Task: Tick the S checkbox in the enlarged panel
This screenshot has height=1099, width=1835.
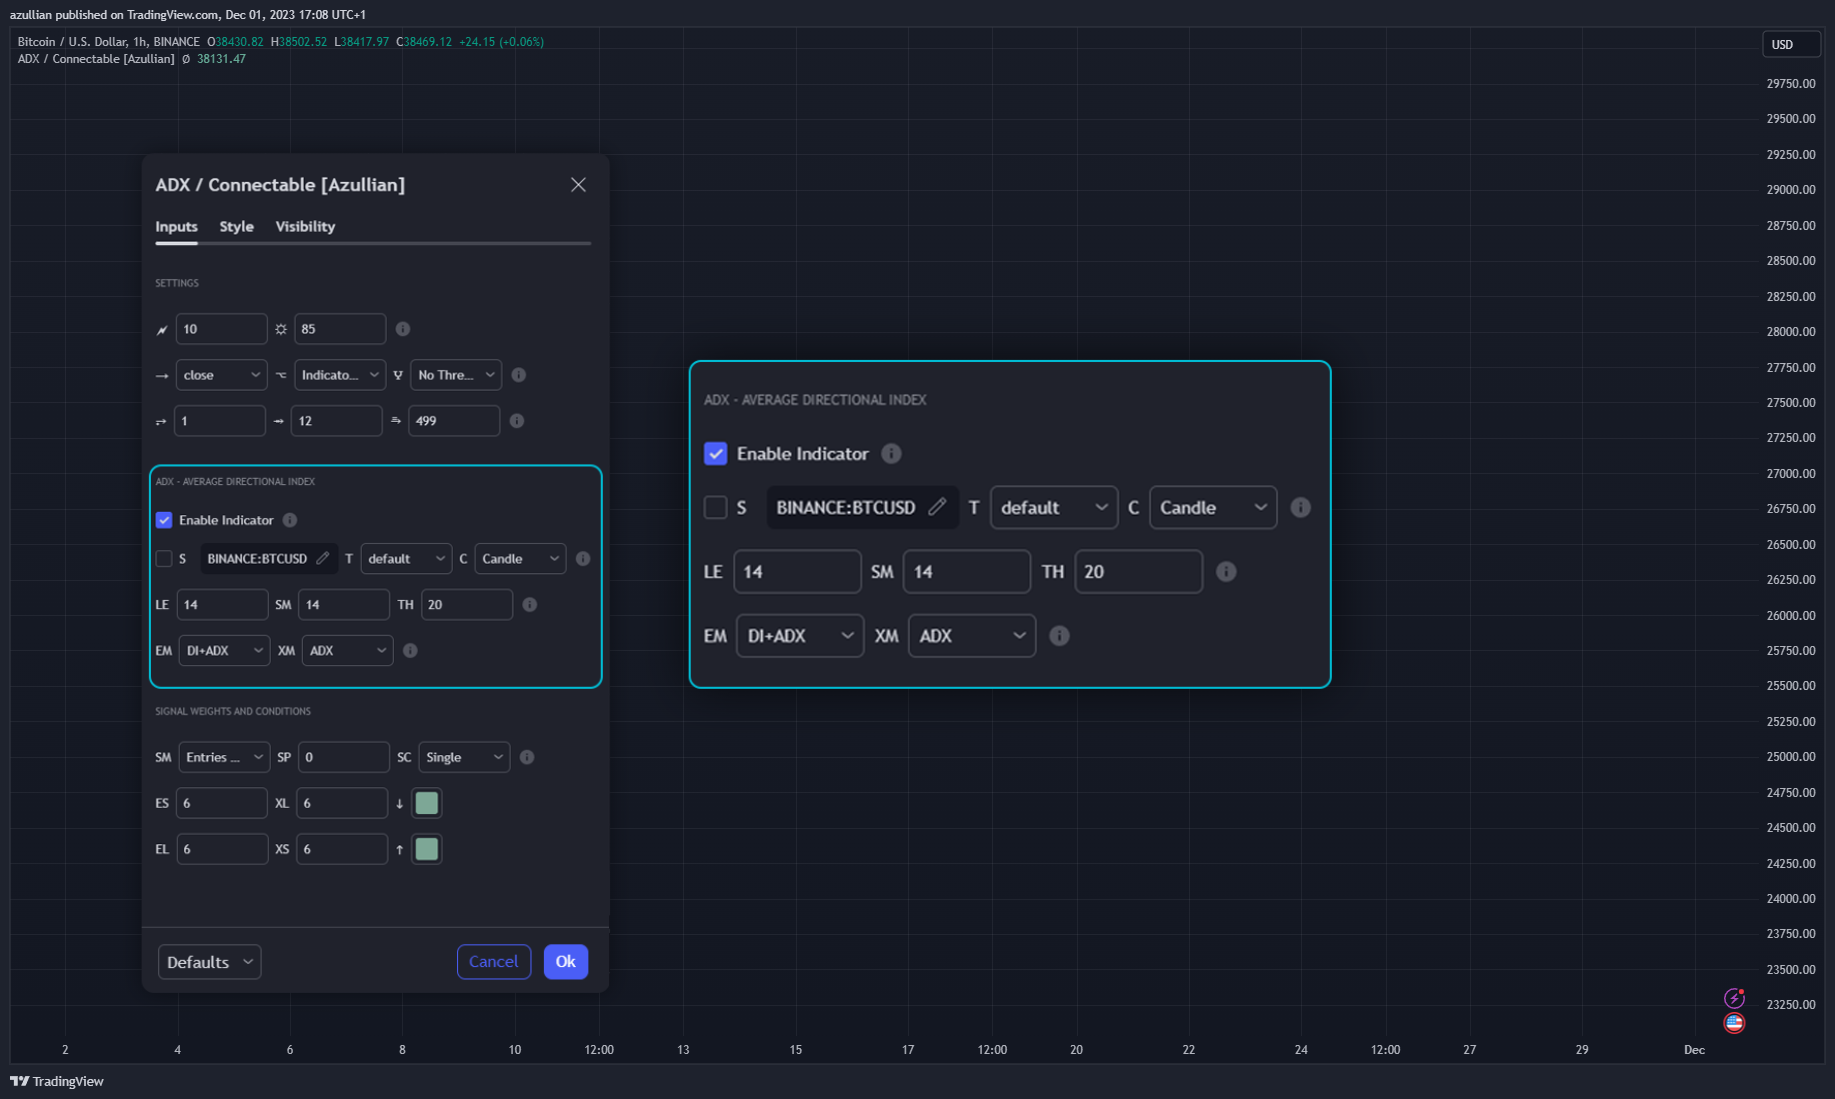Action: click(715, 507)
